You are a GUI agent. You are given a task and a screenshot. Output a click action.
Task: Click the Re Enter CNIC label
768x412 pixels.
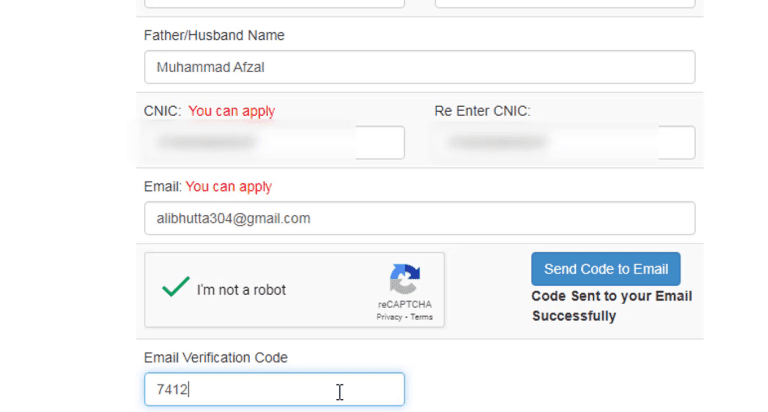coord(482,111)
